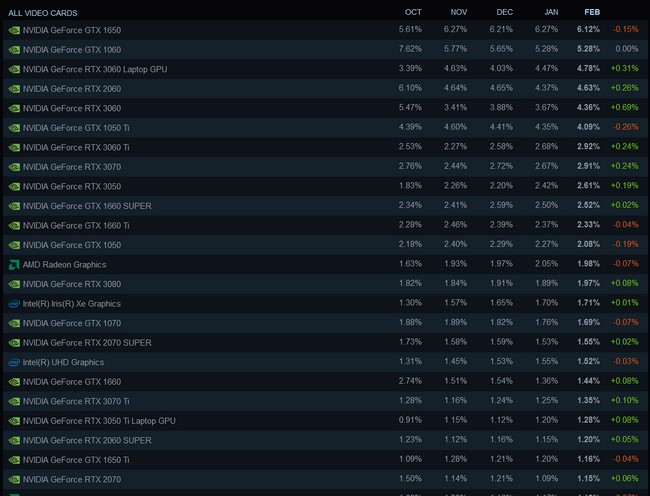
Task: Click the AMD logo beside Radeon Graphics
Action: point(14,265)
